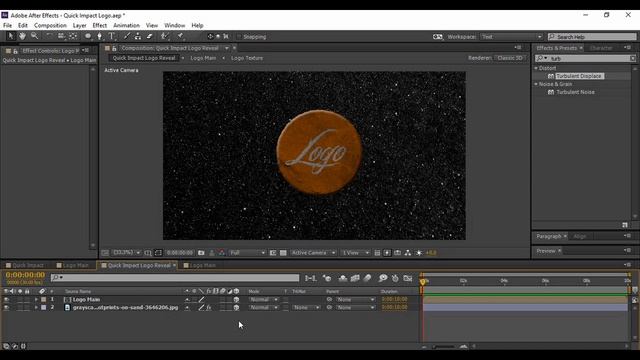Click the Draft 3D timeline icon
The image size is (640, 360).
327,278
